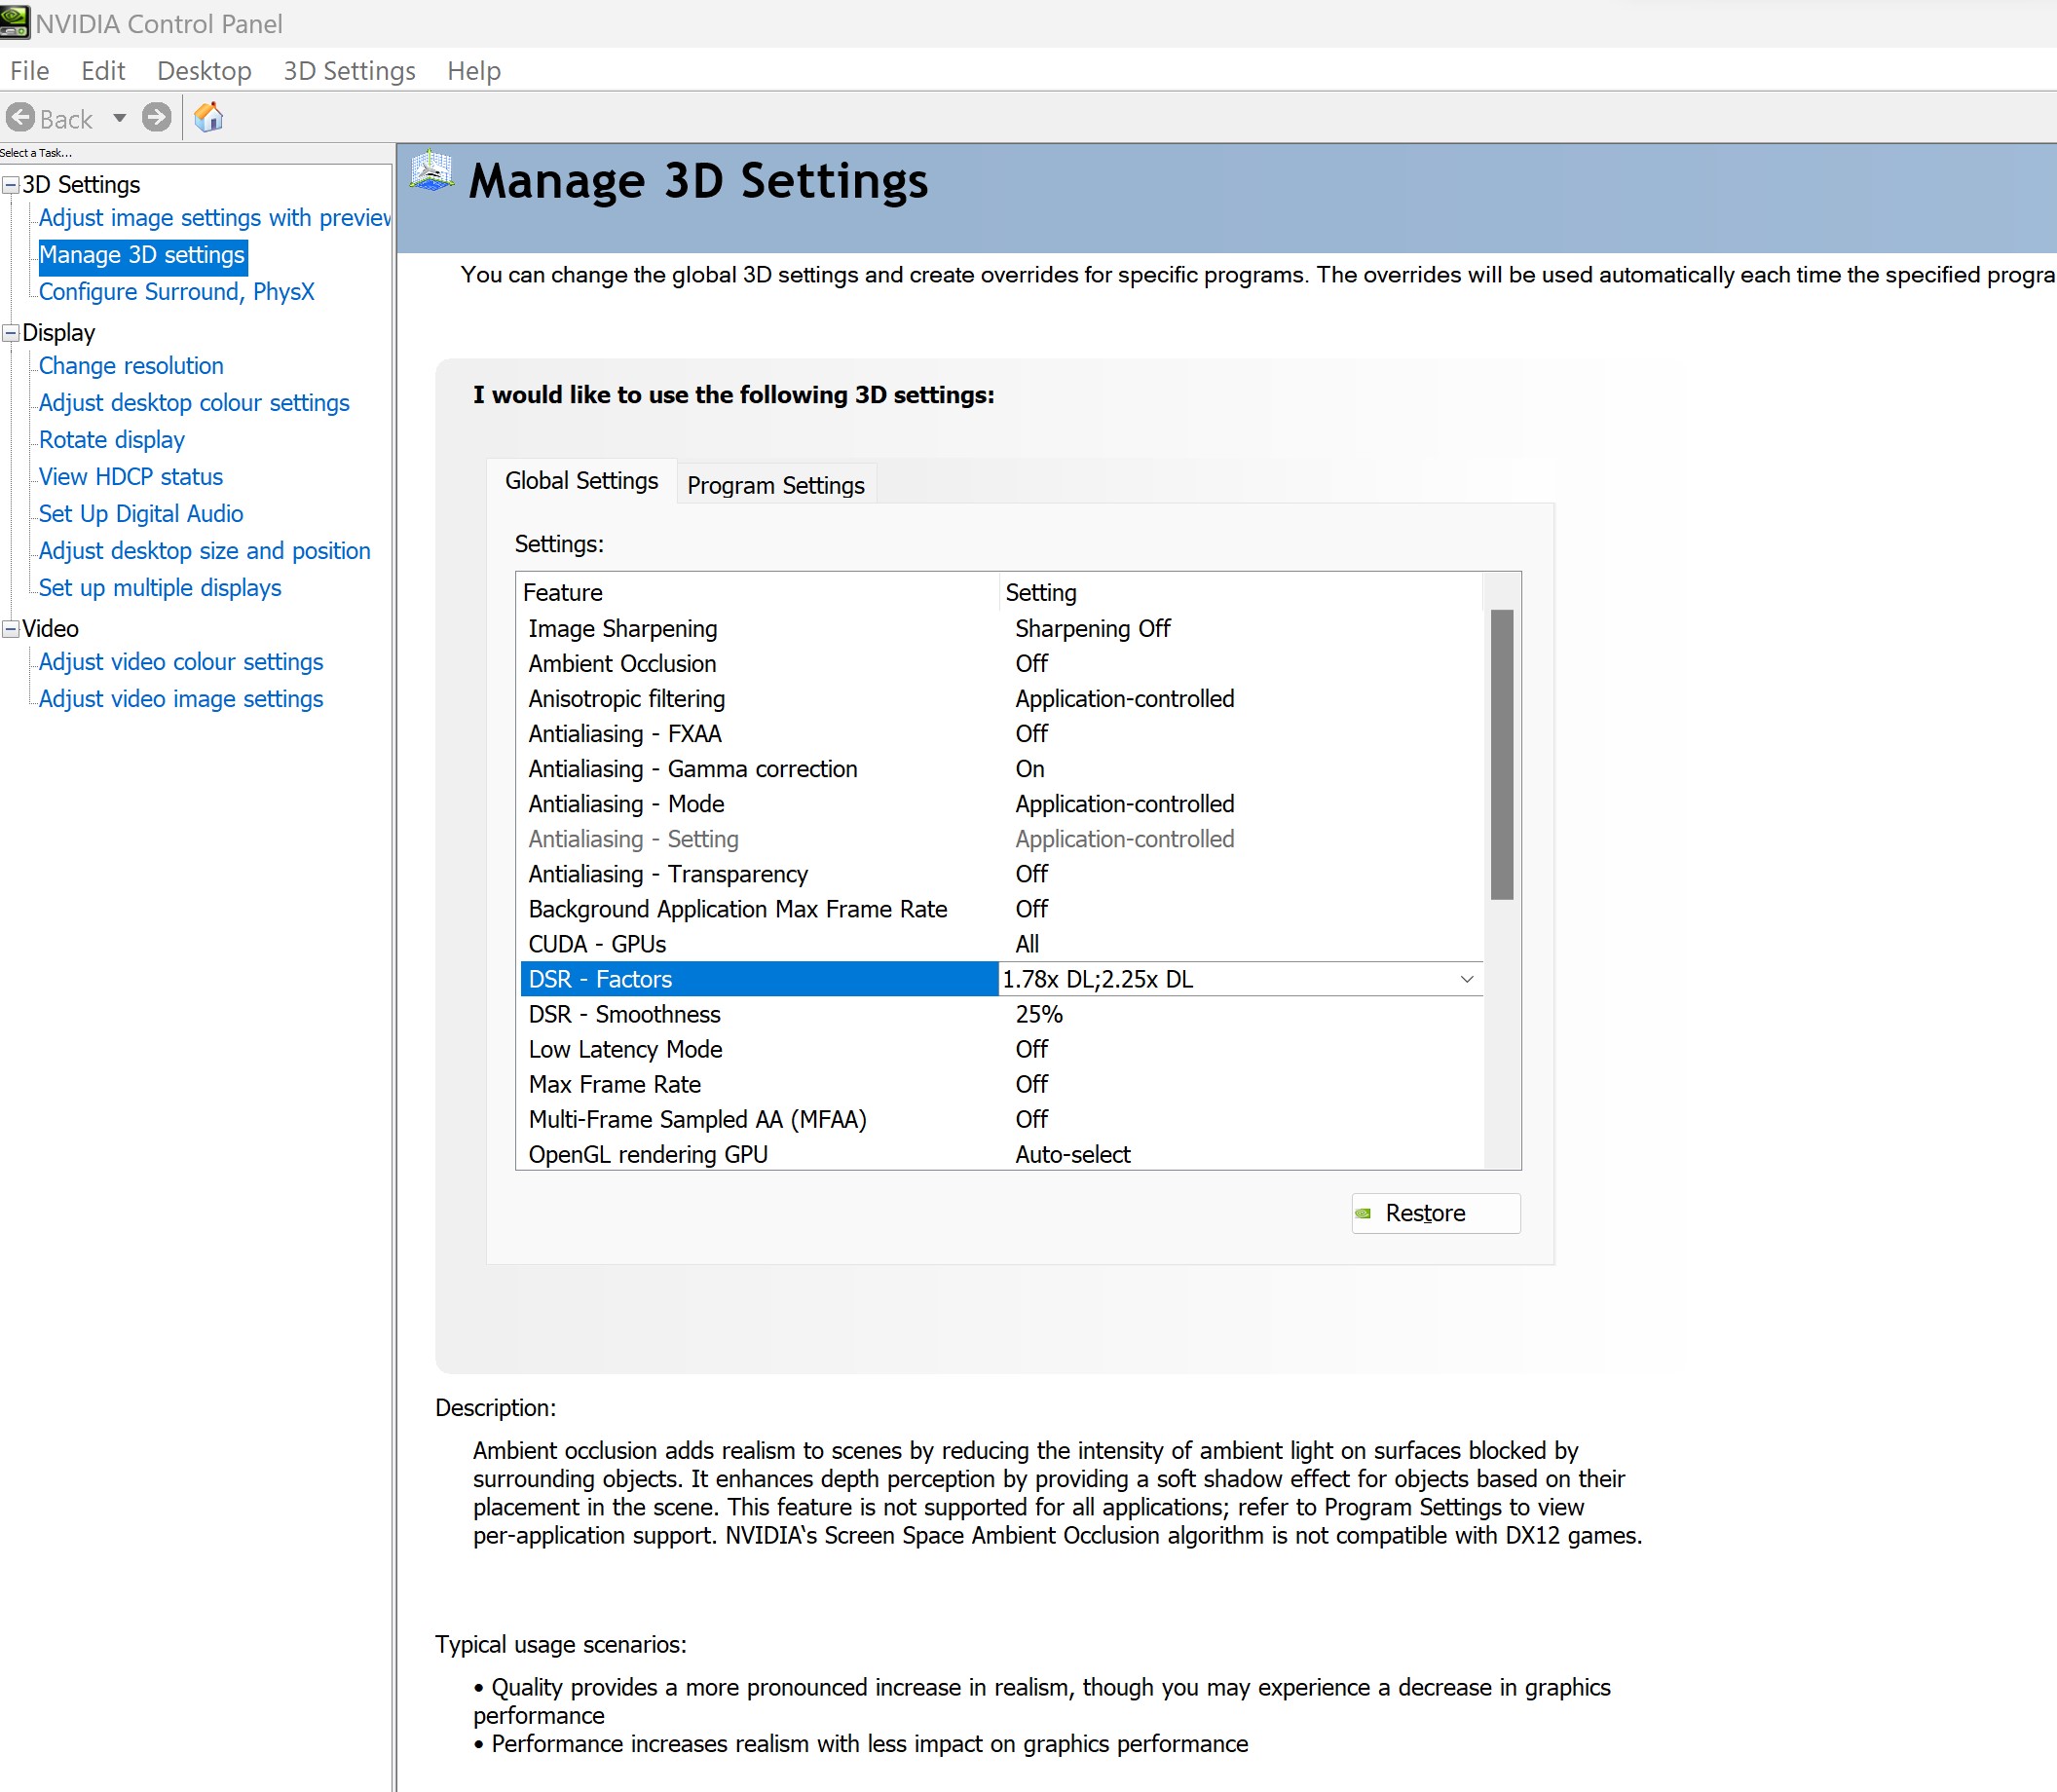Switch to the Program Settings tab
Viewport: 2057px width, 1792px height.
click(x=775, y=485)
